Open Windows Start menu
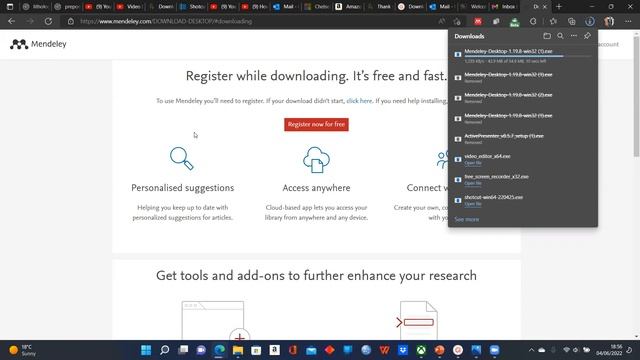Image resolution: width=640 pixels, height=360 pixels. [146, 350]
